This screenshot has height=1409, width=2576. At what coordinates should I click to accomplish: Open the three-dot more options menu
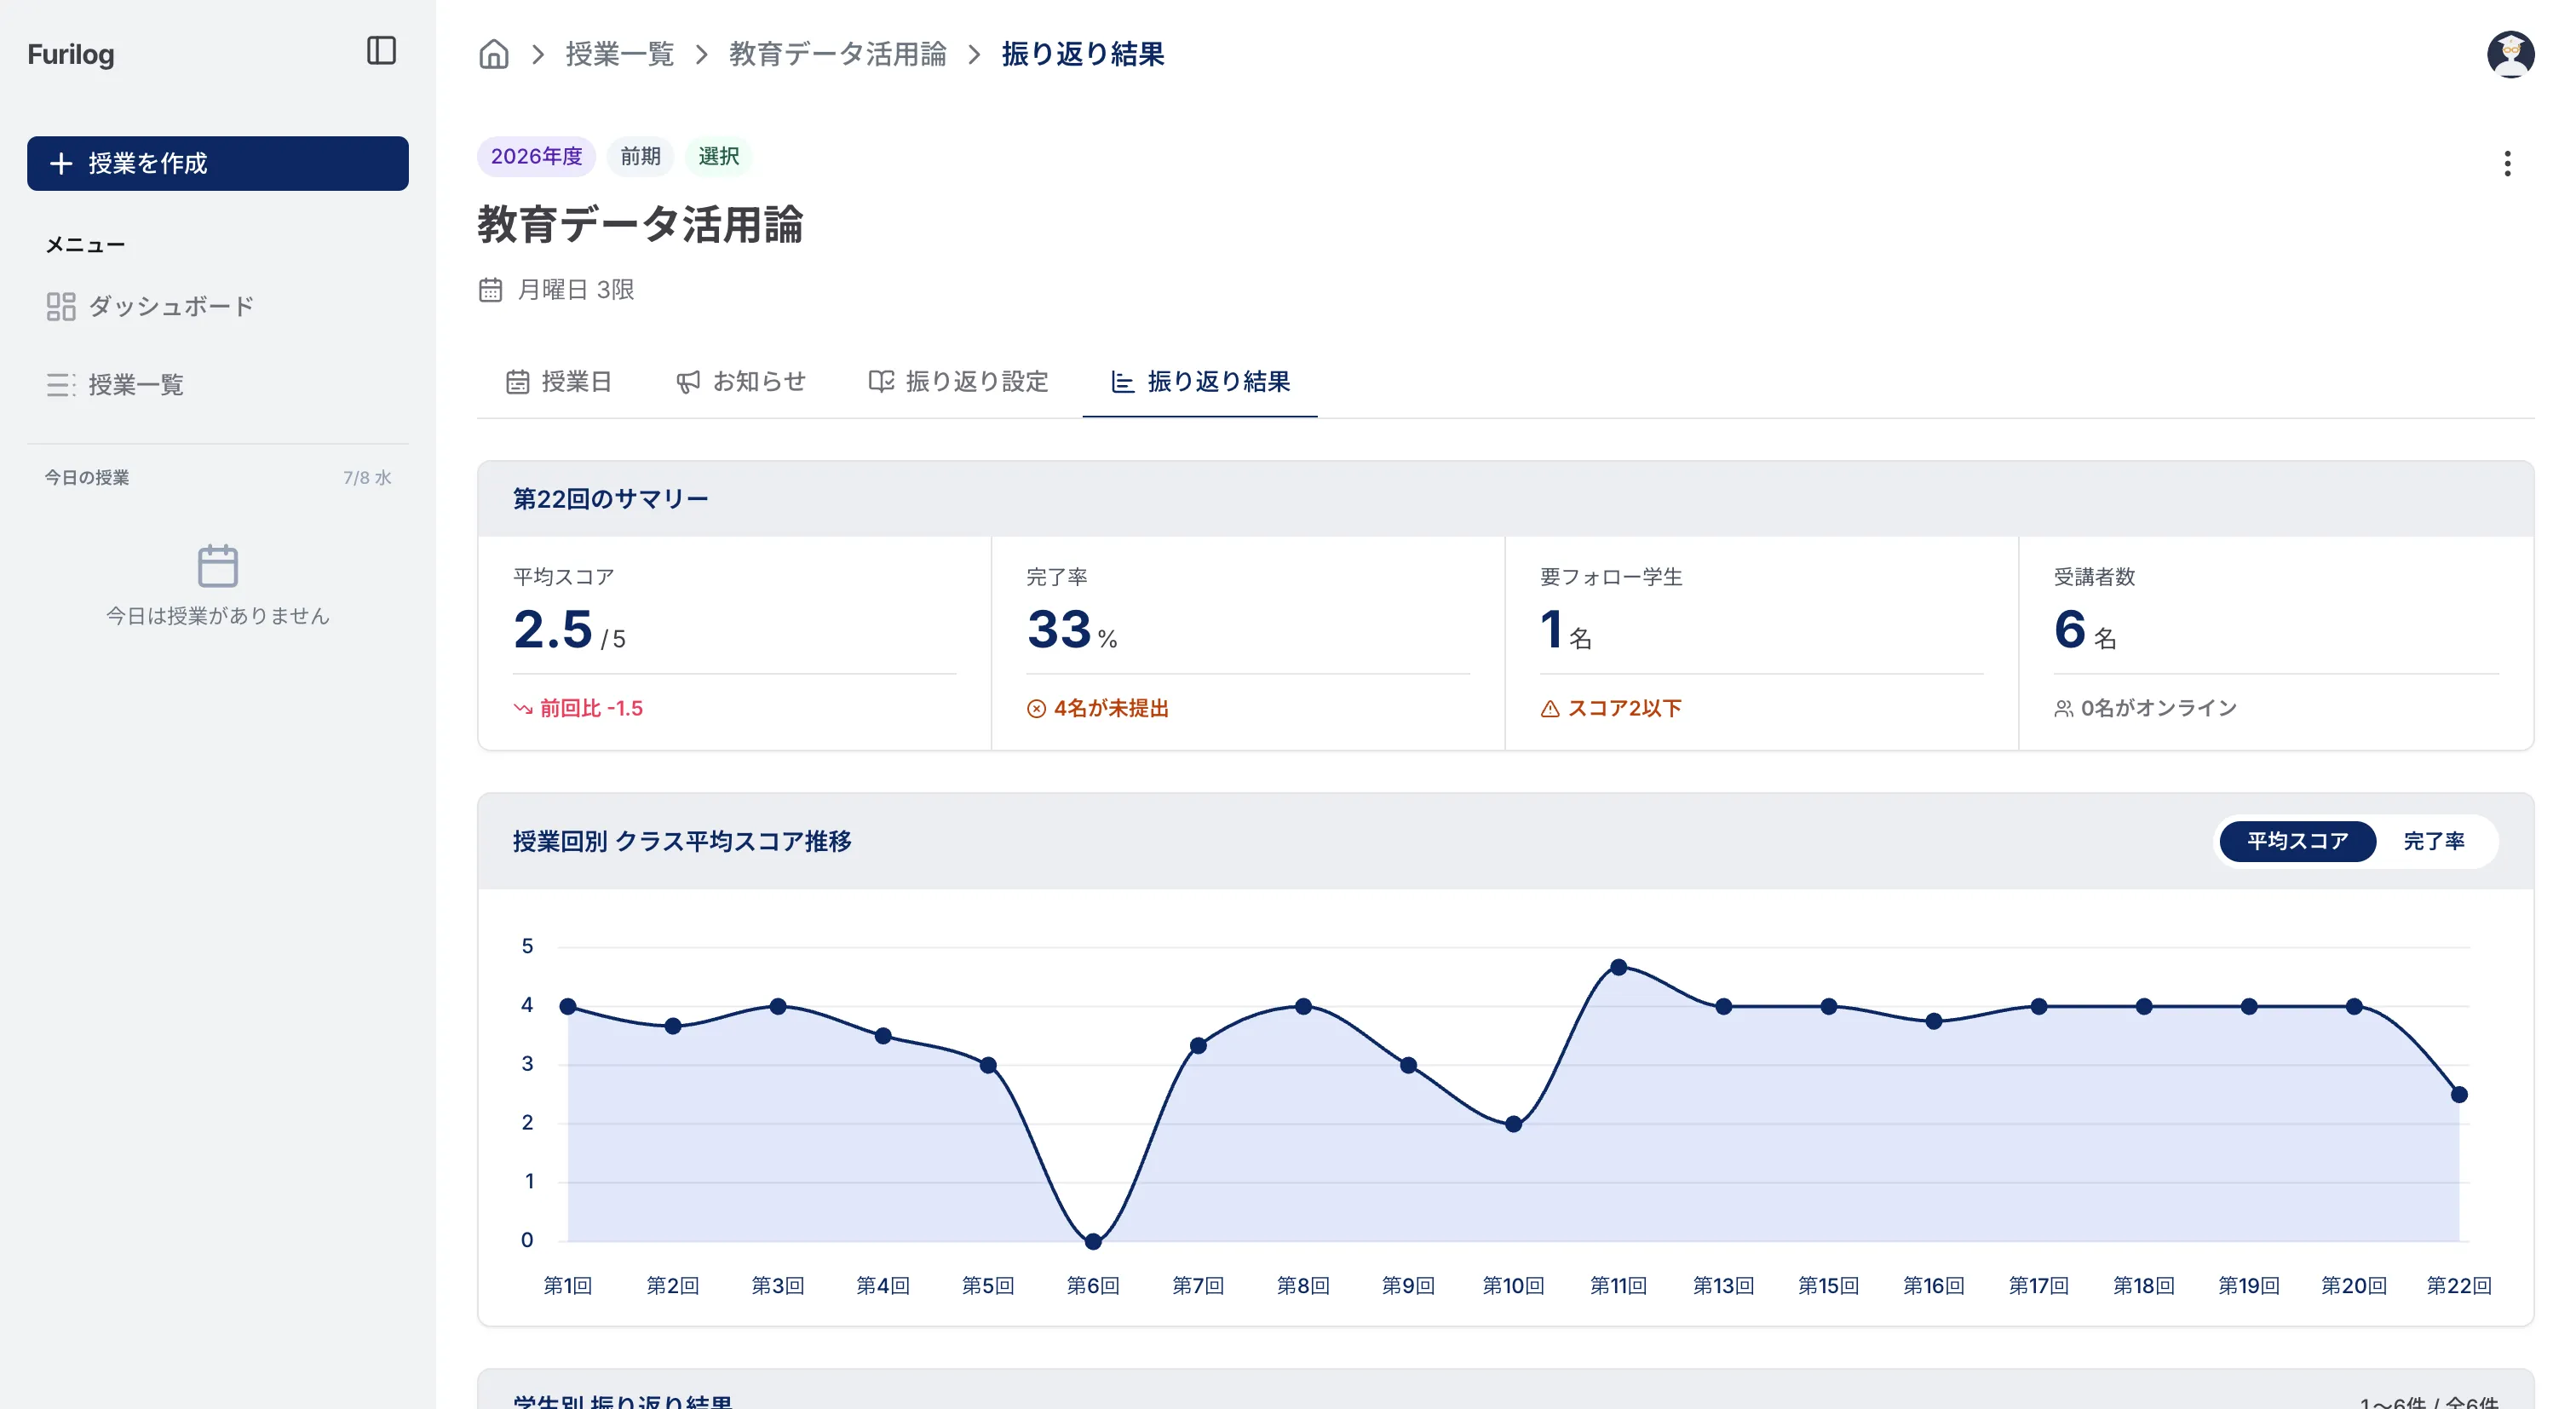pyautogui.click(x=2507, y=164)
